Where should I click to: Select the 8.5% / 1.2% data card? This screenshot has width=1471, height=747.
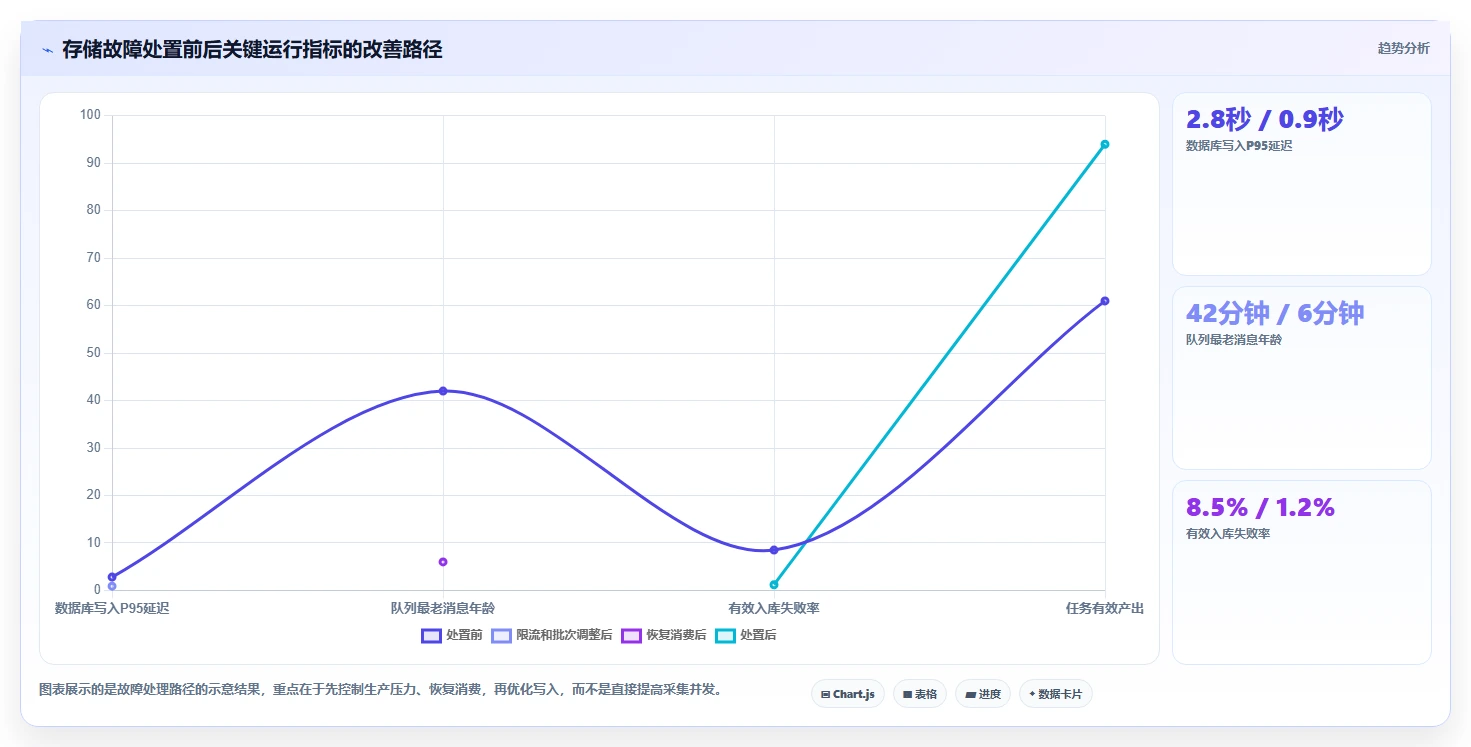[x=1302, y=572]
